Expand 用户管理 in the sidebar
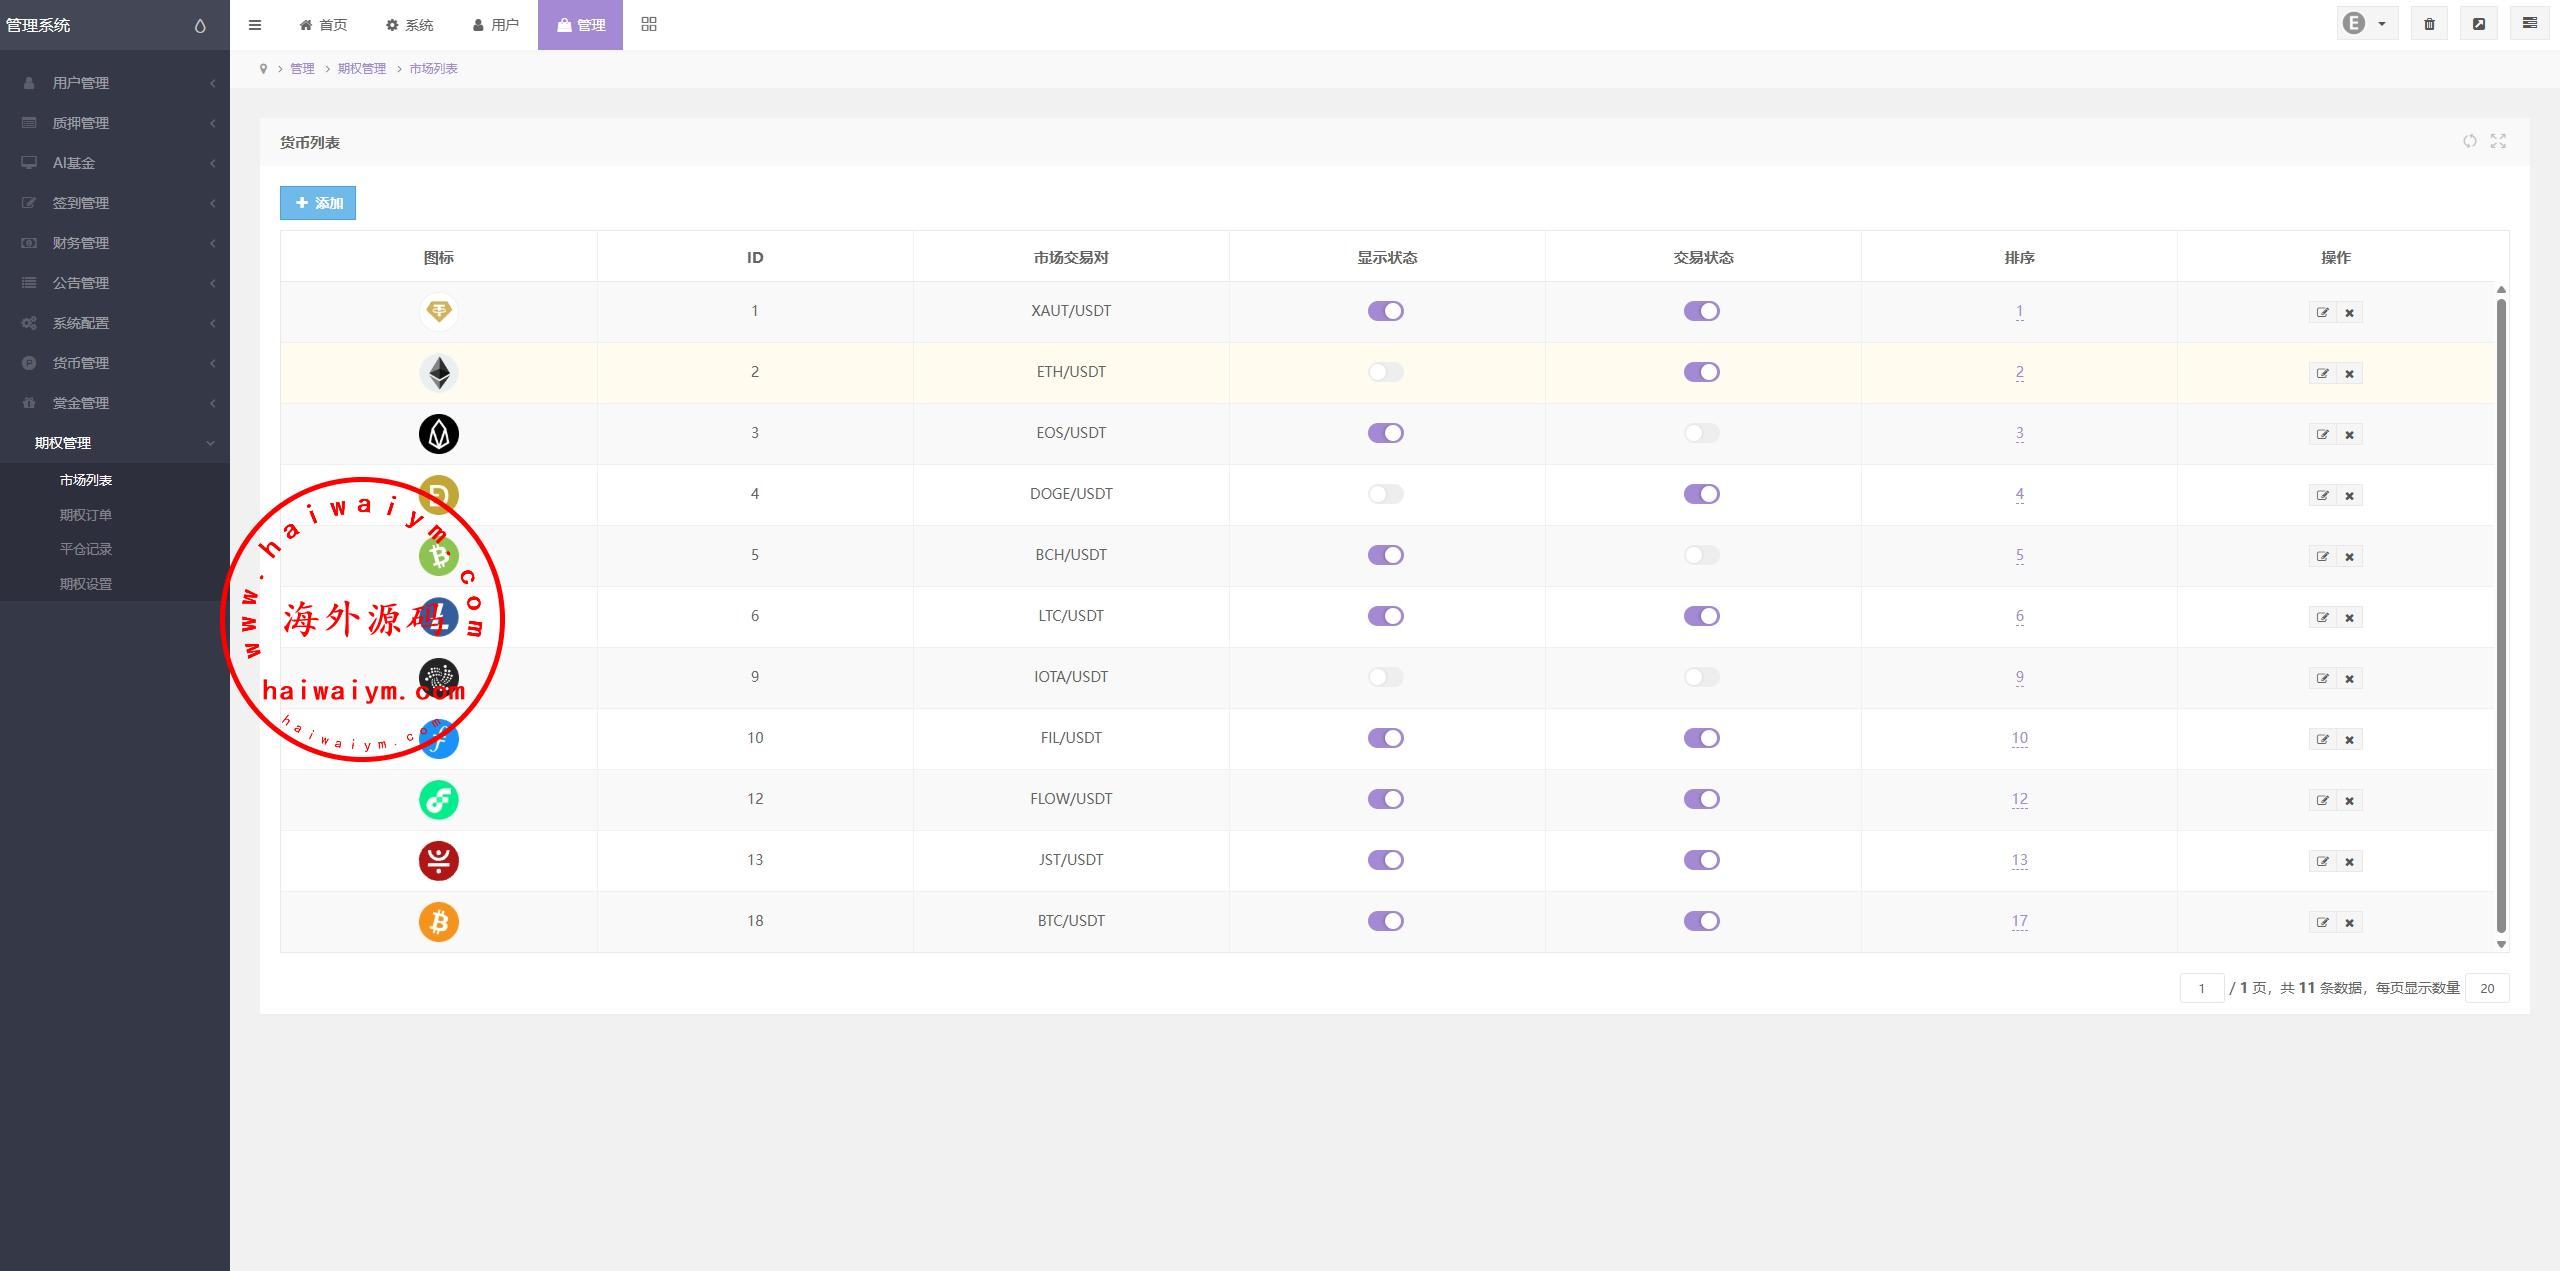The height and width of the screenshot is (1271, 2560). coord(81,83)
